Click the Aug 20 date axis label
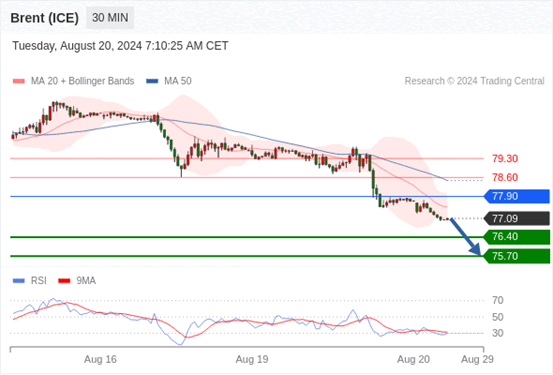The height and width of the screenshot is (375, 553). (413, 359)
